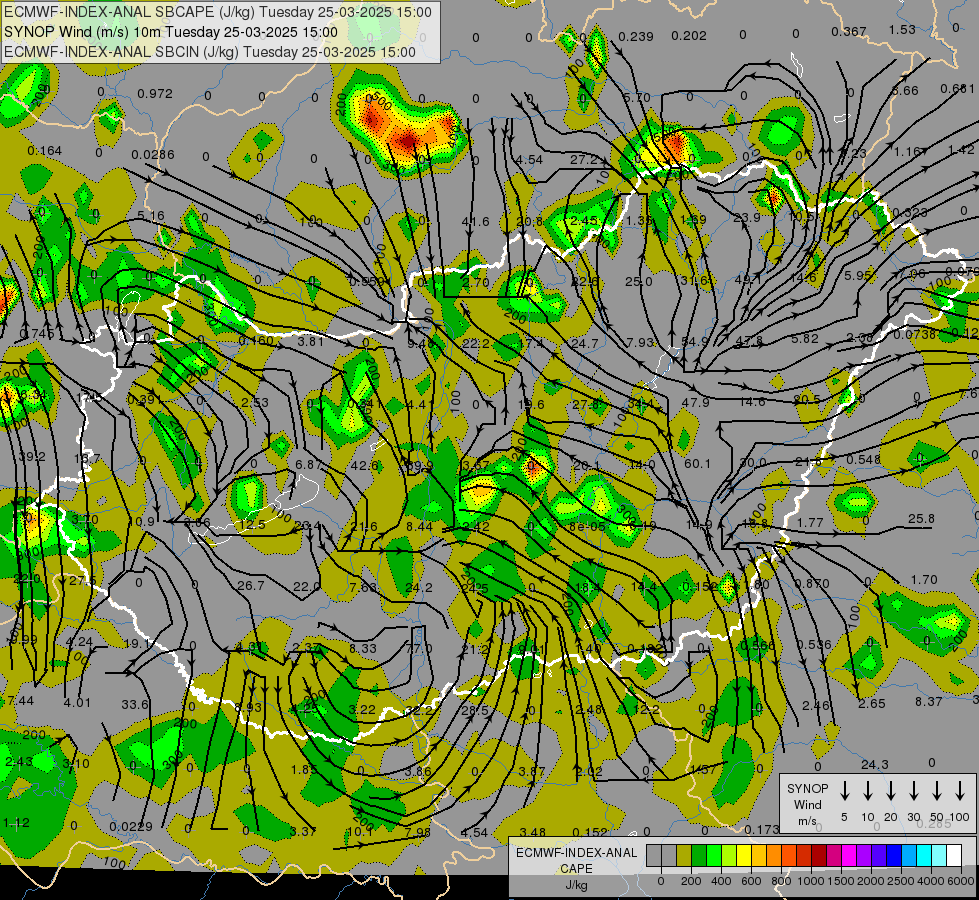Click the 39.2 value on map
Screen dimensions: 979x900
tap(32, 457)
